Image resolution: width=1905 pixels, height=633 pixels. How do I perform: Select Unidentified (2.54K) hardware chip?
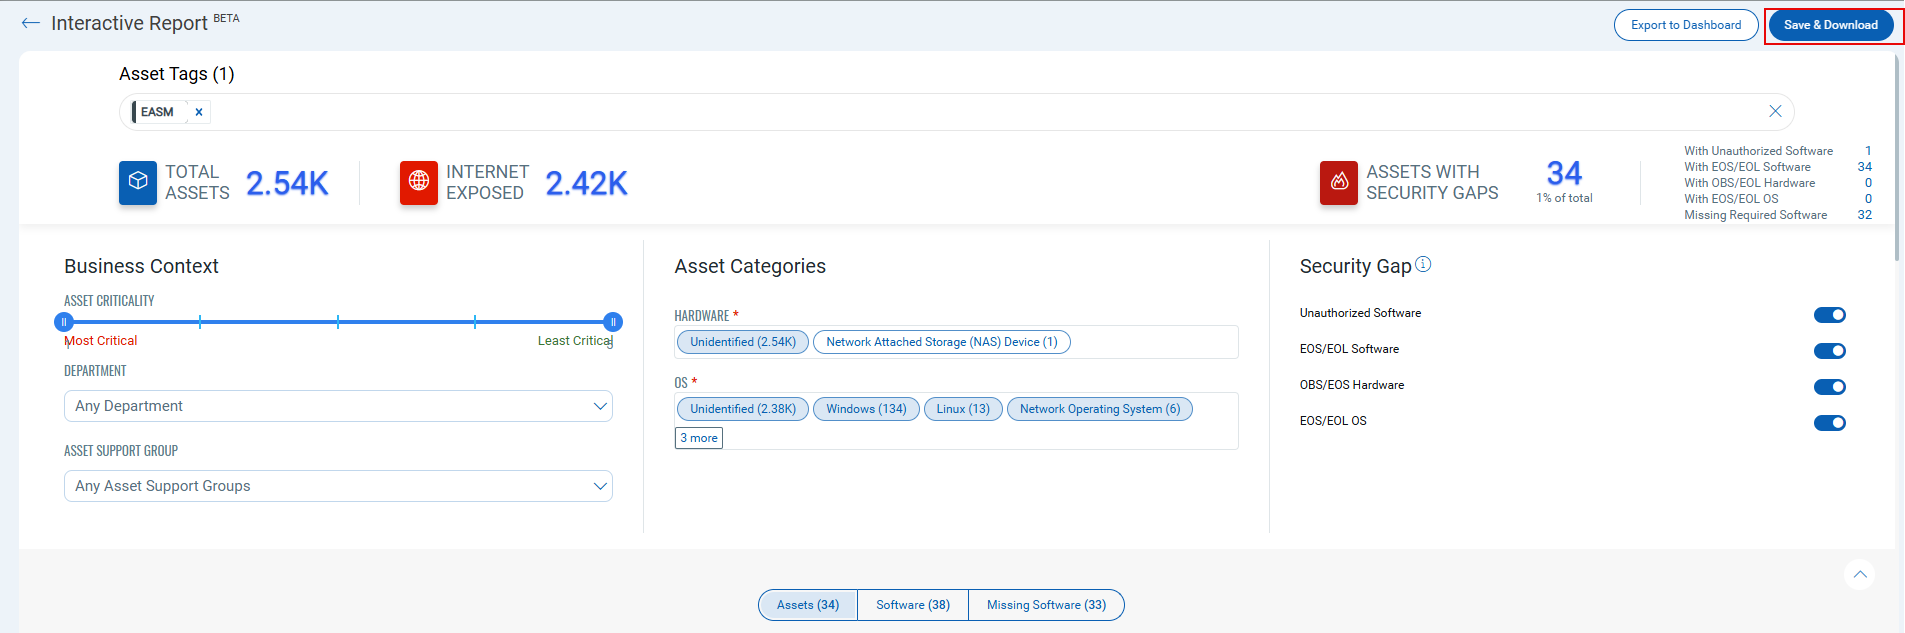pyautogui.click(x=743, y=342)
